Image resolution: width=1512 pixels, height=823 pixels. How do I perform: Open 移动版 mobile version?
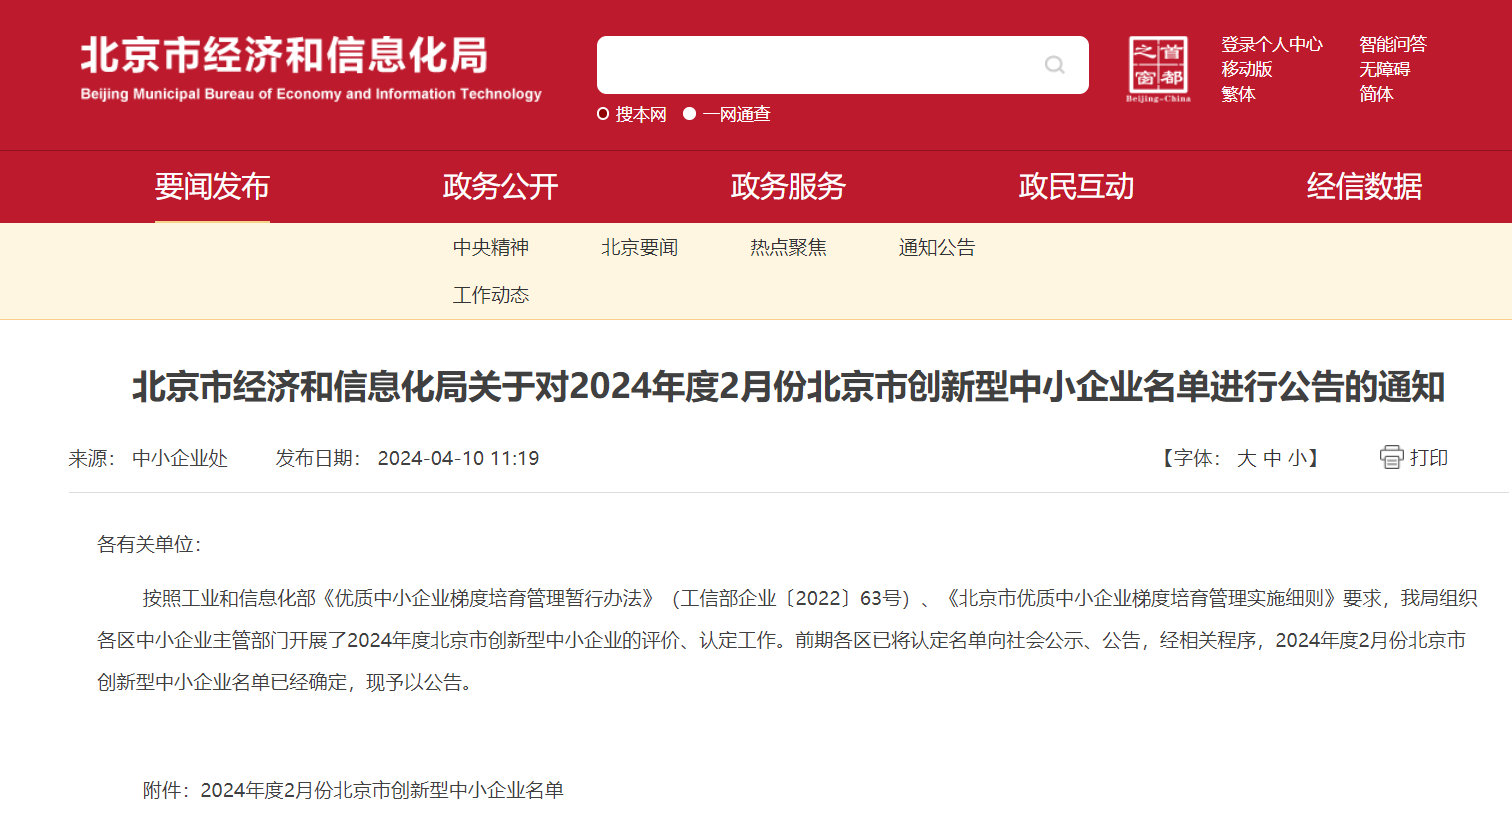pyautogui.click(x=1247, y=69)
